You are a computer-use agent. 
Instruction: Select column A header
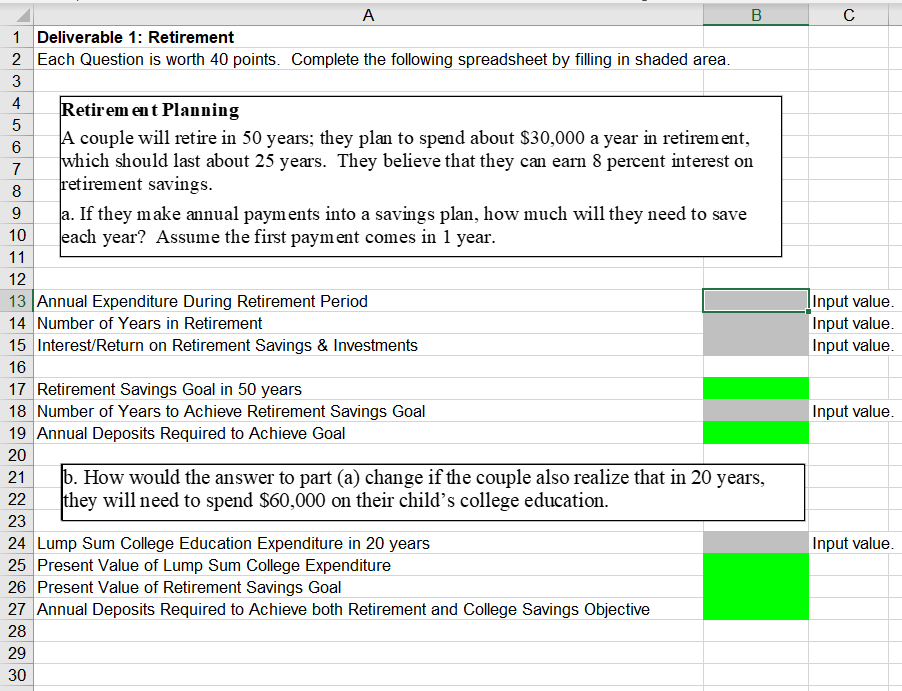click(x=368, y=14)
